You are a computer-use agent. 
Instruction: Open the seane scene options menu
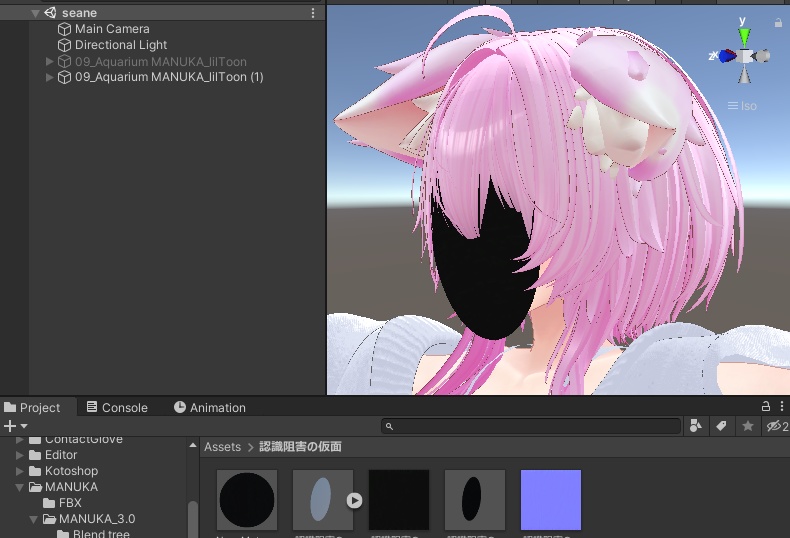[x=313, y=13]
